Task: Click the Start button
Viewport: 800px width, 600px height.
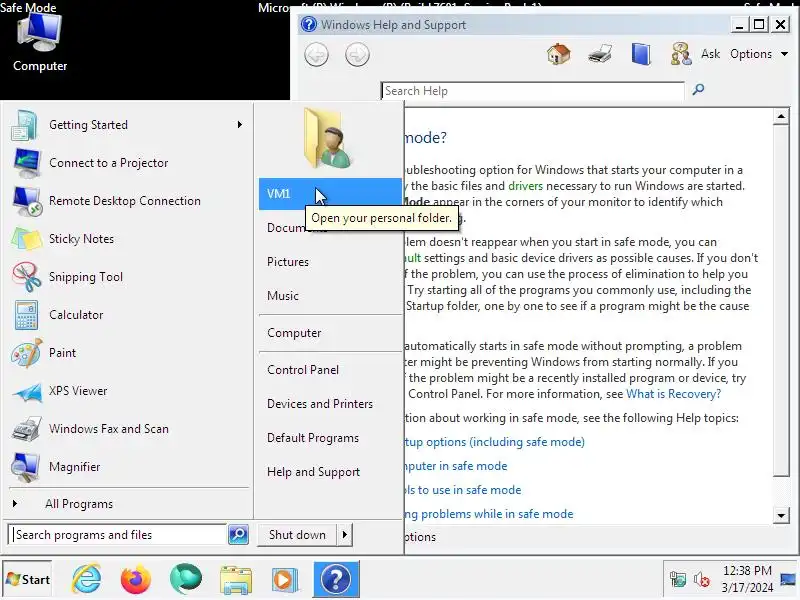Action: pos(28,580)
